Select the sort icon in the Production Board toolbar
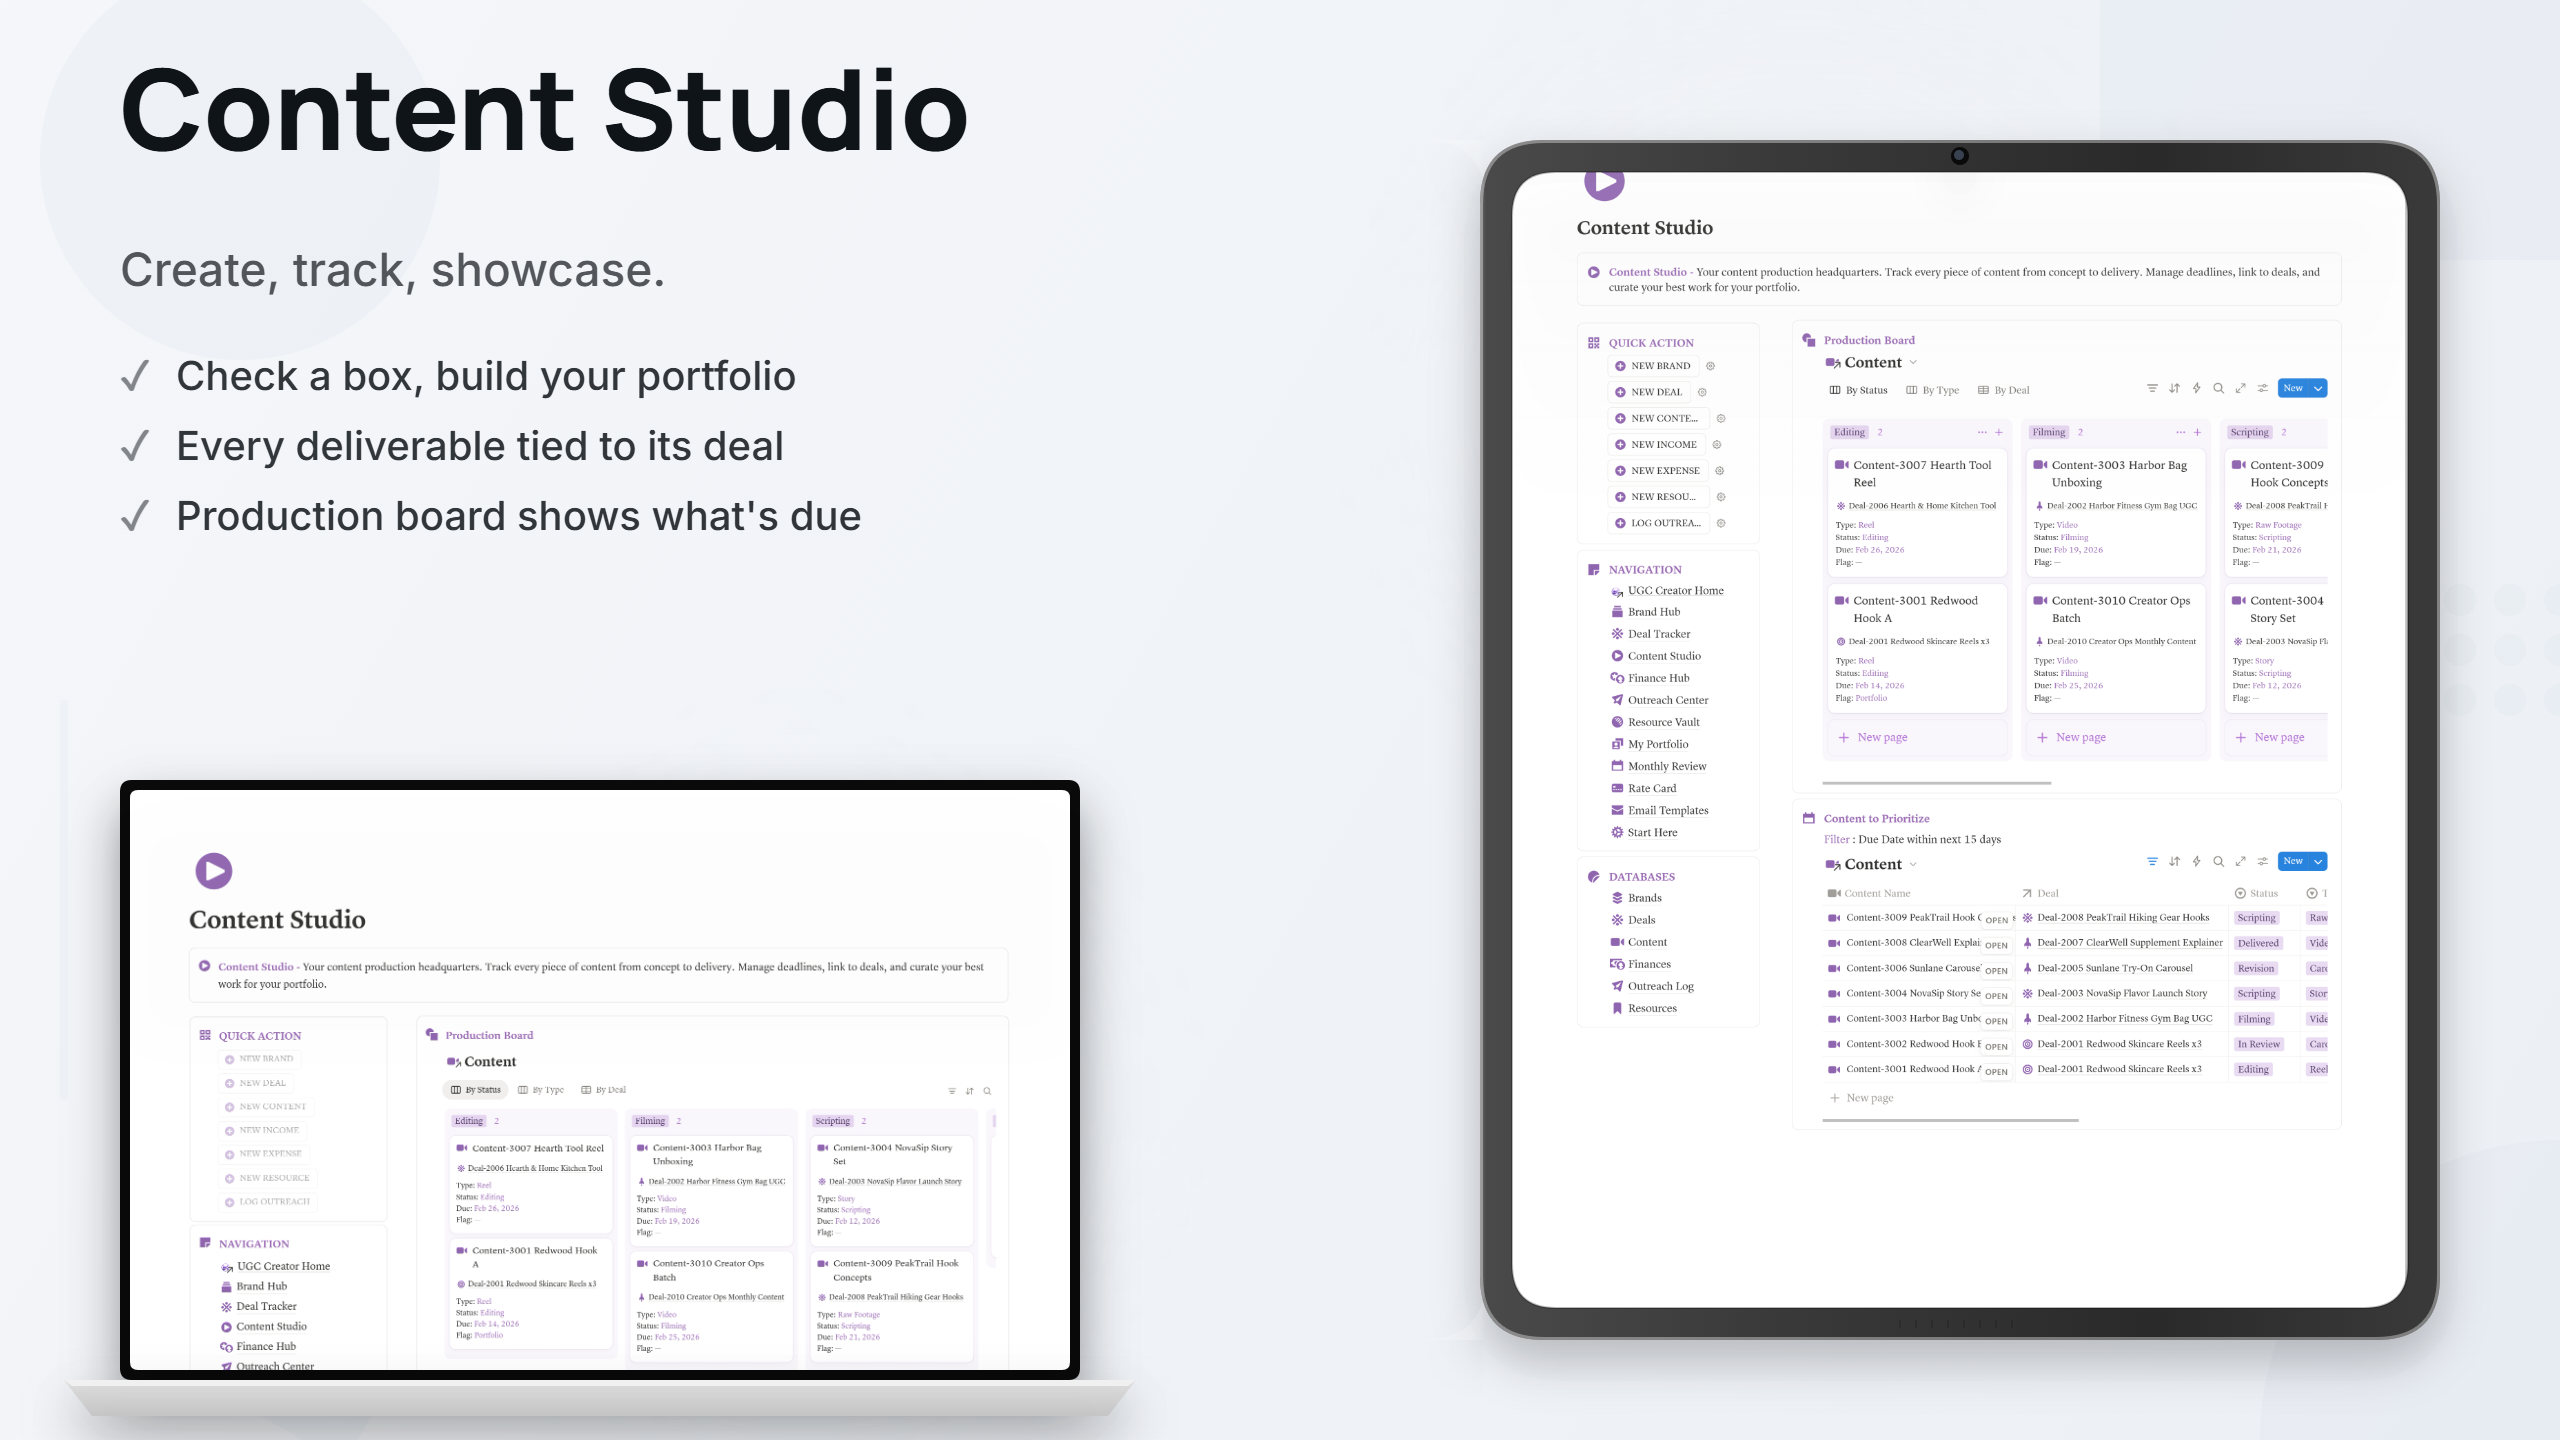 2174,388
